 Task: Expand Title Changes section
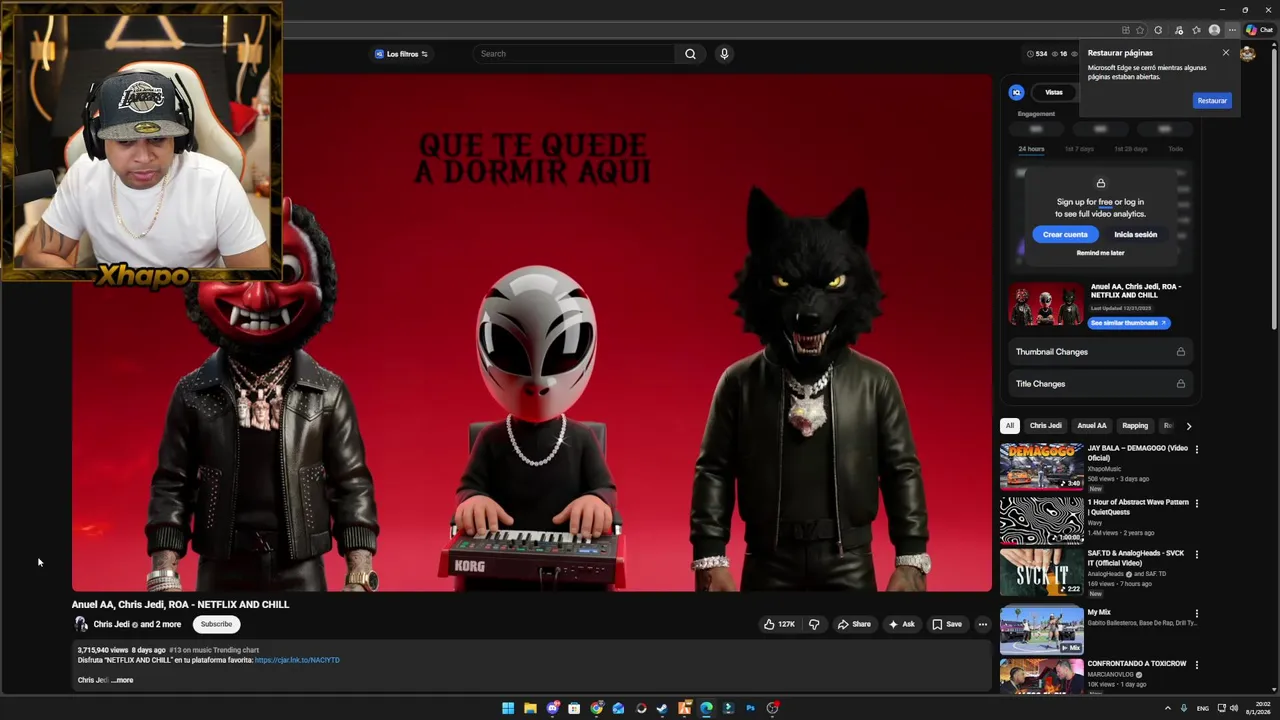tap(1100, 384)
